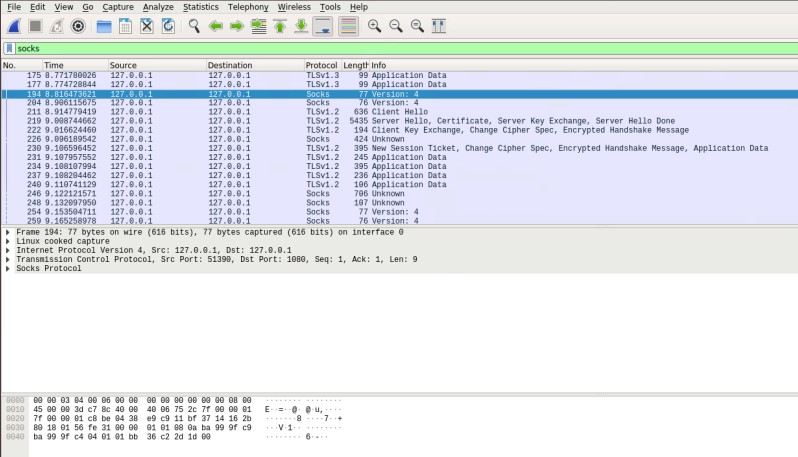Reload this capture file
Viewport: 798px width, 457px height.
(x=168, y=26)
